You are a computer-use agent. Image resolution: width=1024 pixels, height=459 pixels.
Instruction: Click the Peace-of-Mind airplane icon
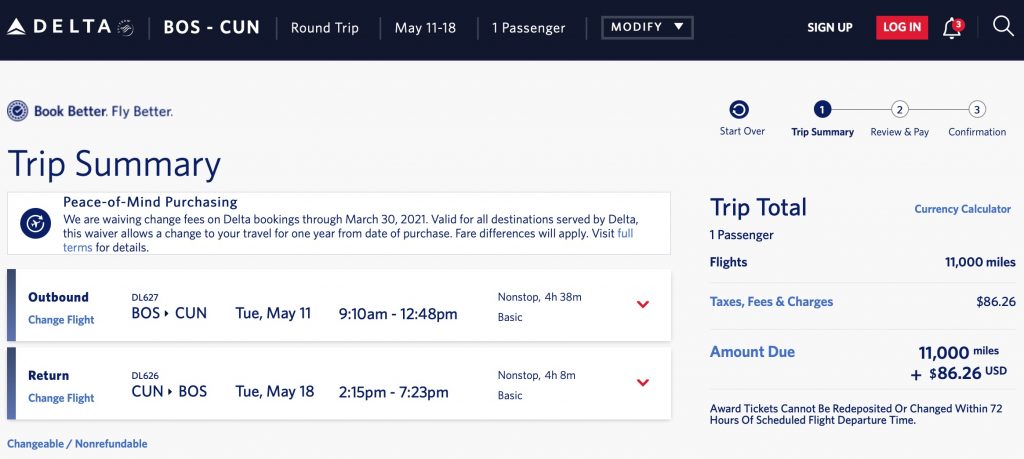pyautogui.click(x=36, y=222)
